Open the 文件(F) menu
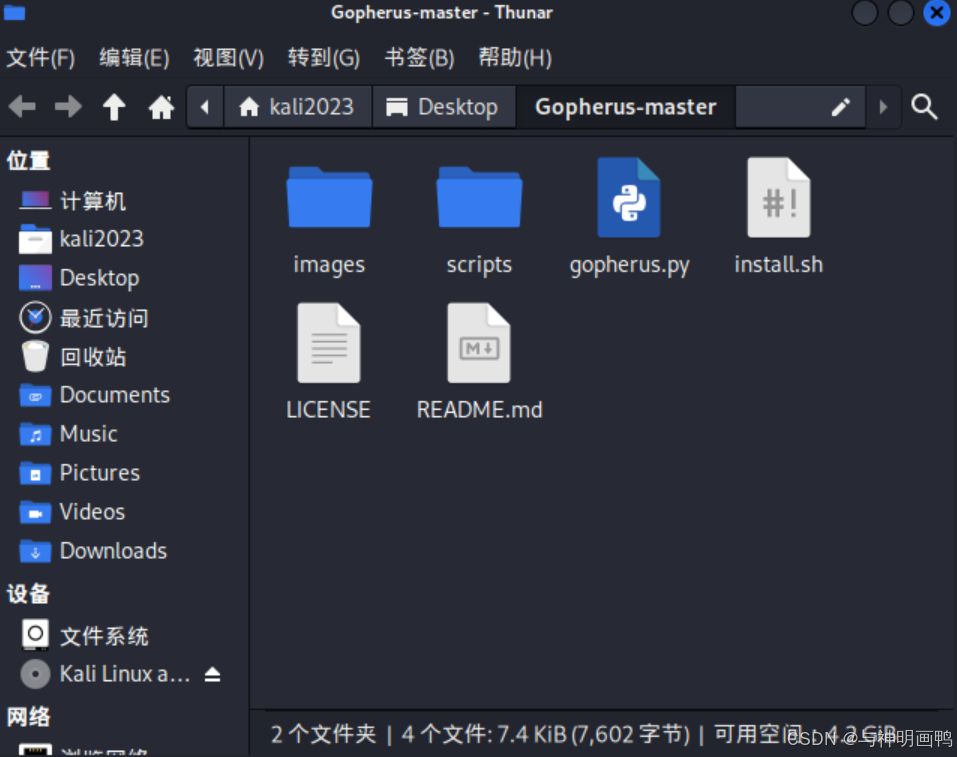The image size is (957, 757). (41, 58)
